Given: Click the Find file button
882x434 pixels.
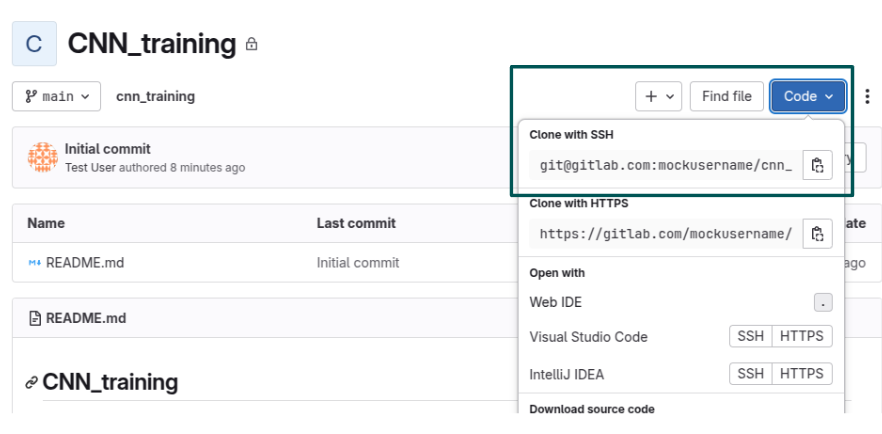Looking at the screenshot, I should (727, 96).
